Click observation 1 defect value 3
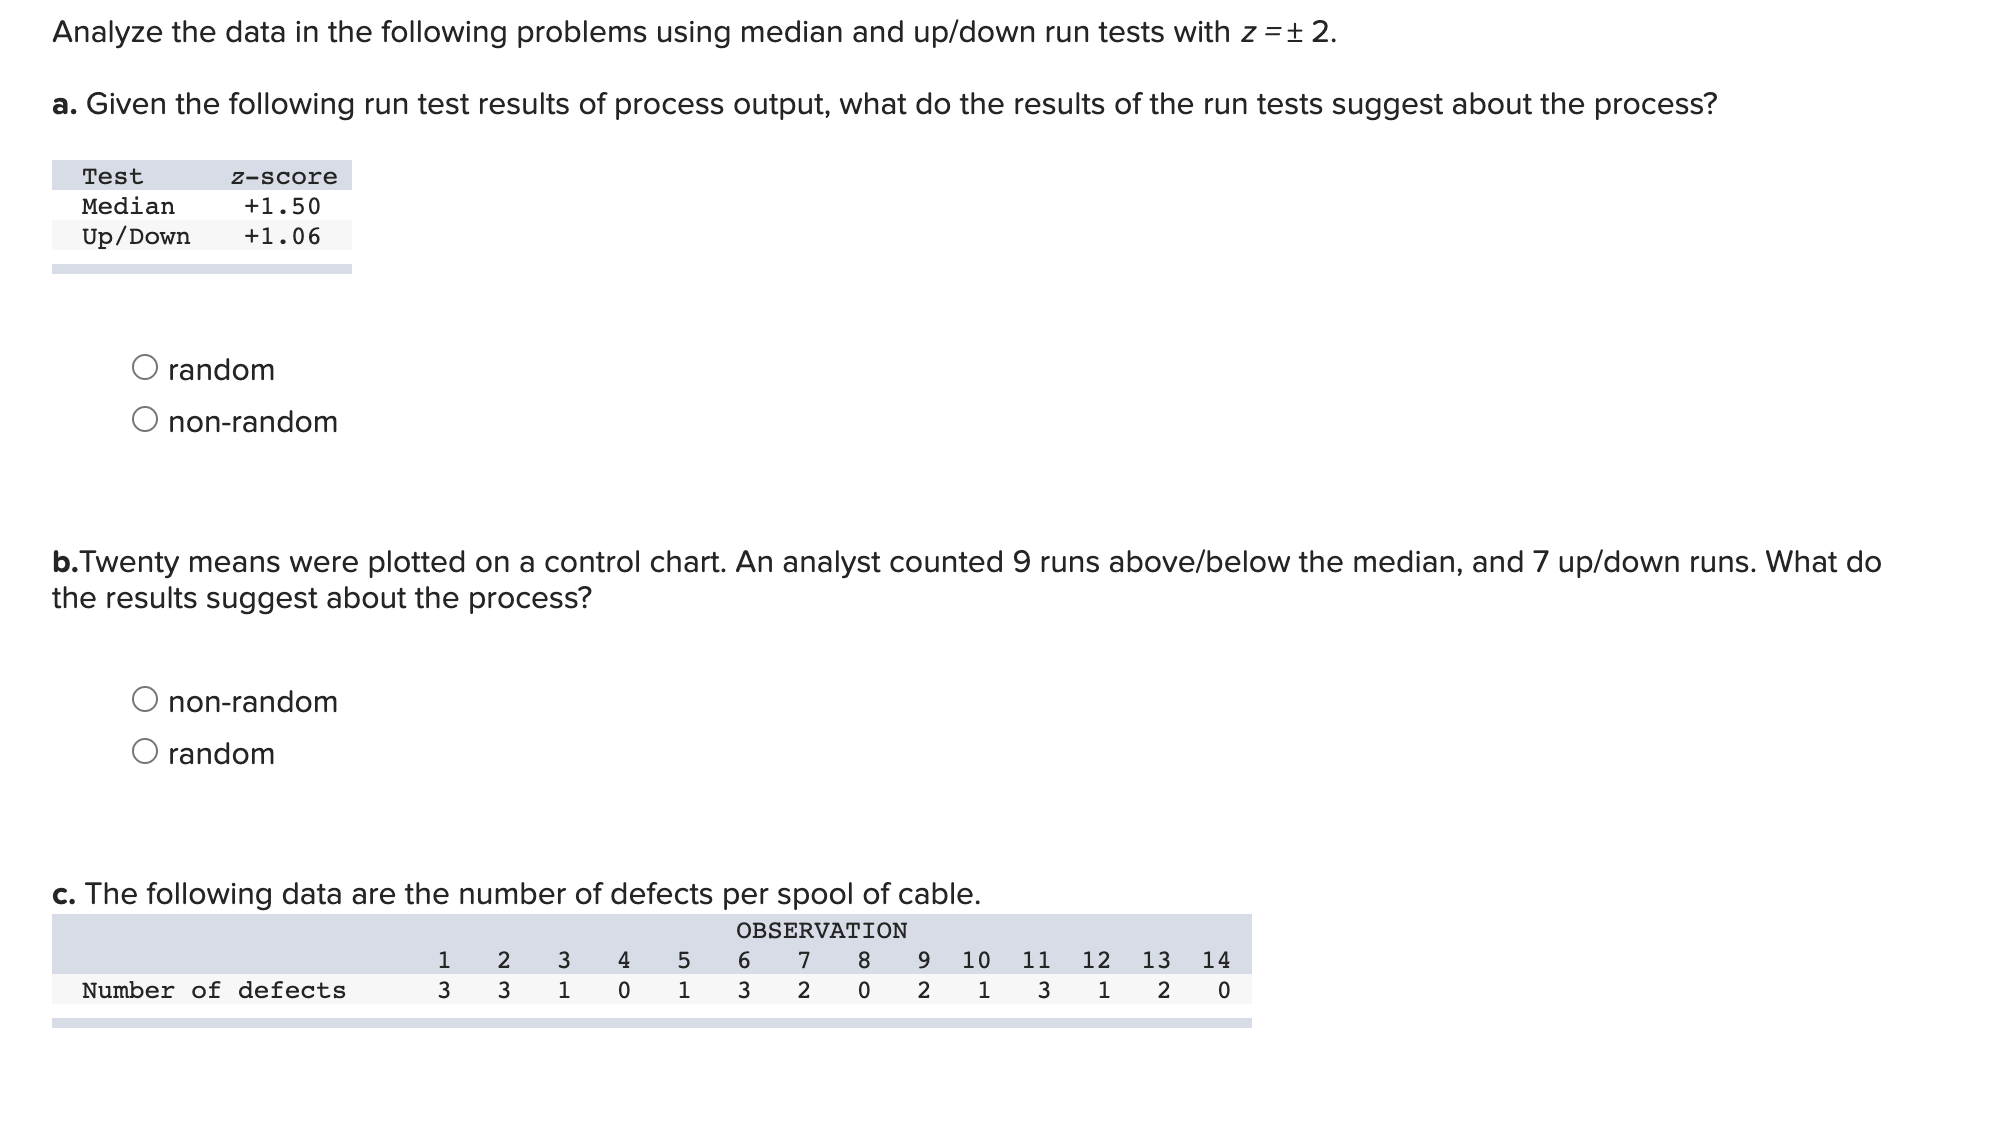 tap(443, 991)
